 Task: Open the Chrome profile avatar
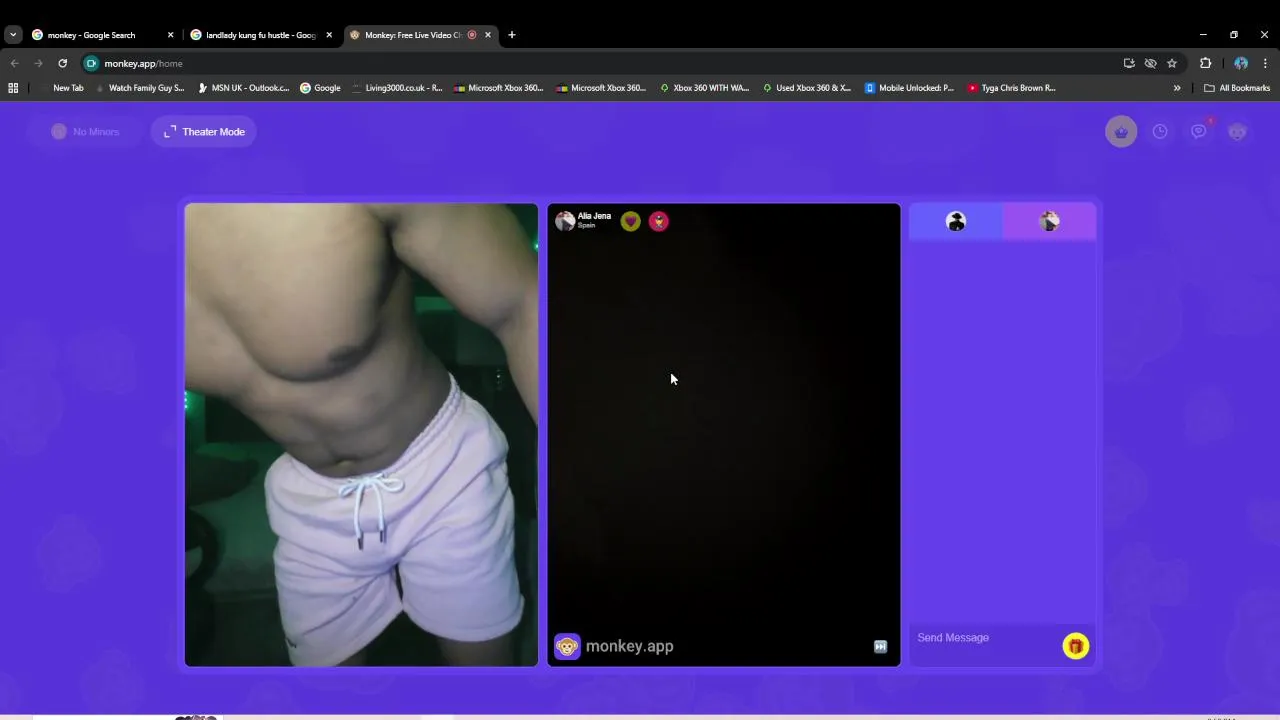pyautogui.click(x=1241, y=63)
